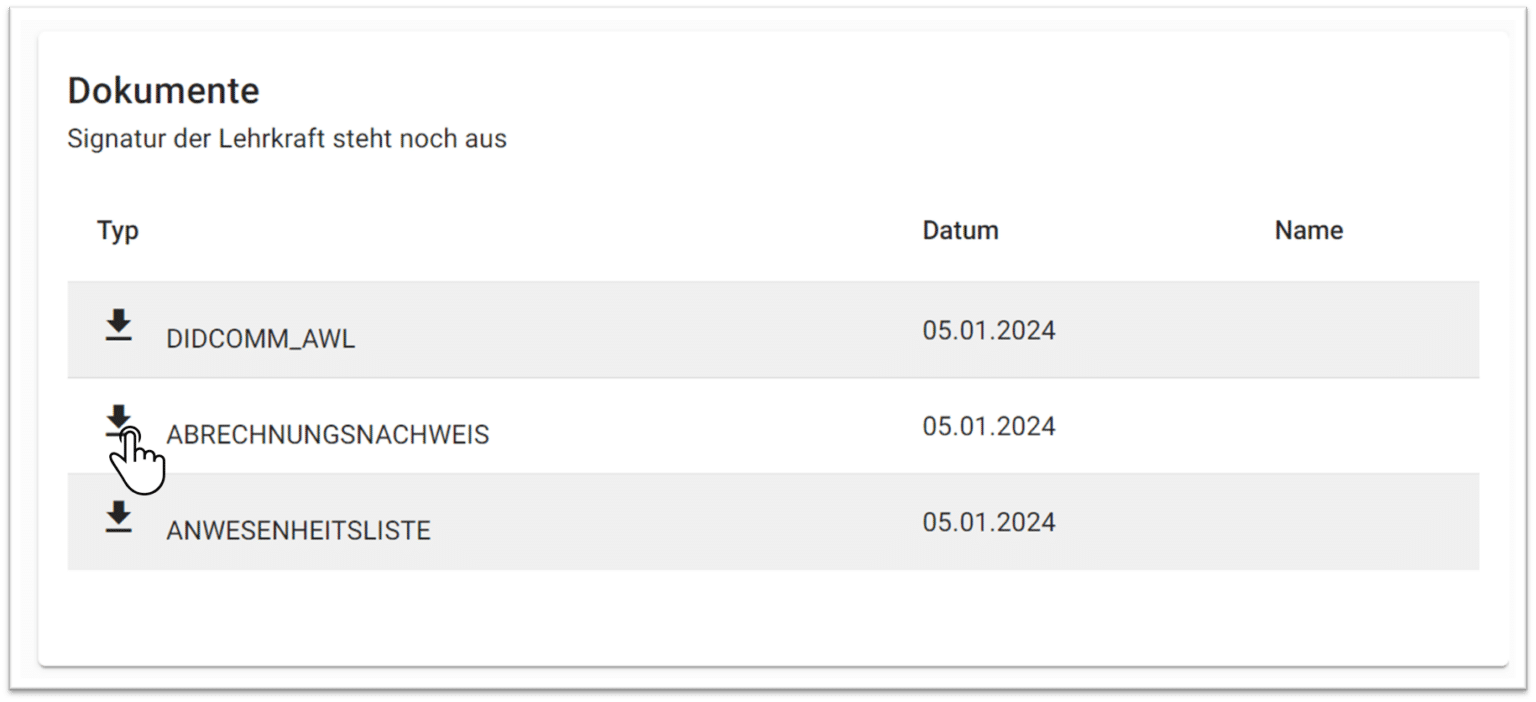Select the DIDCOMM_AWL row

[600, 330]
